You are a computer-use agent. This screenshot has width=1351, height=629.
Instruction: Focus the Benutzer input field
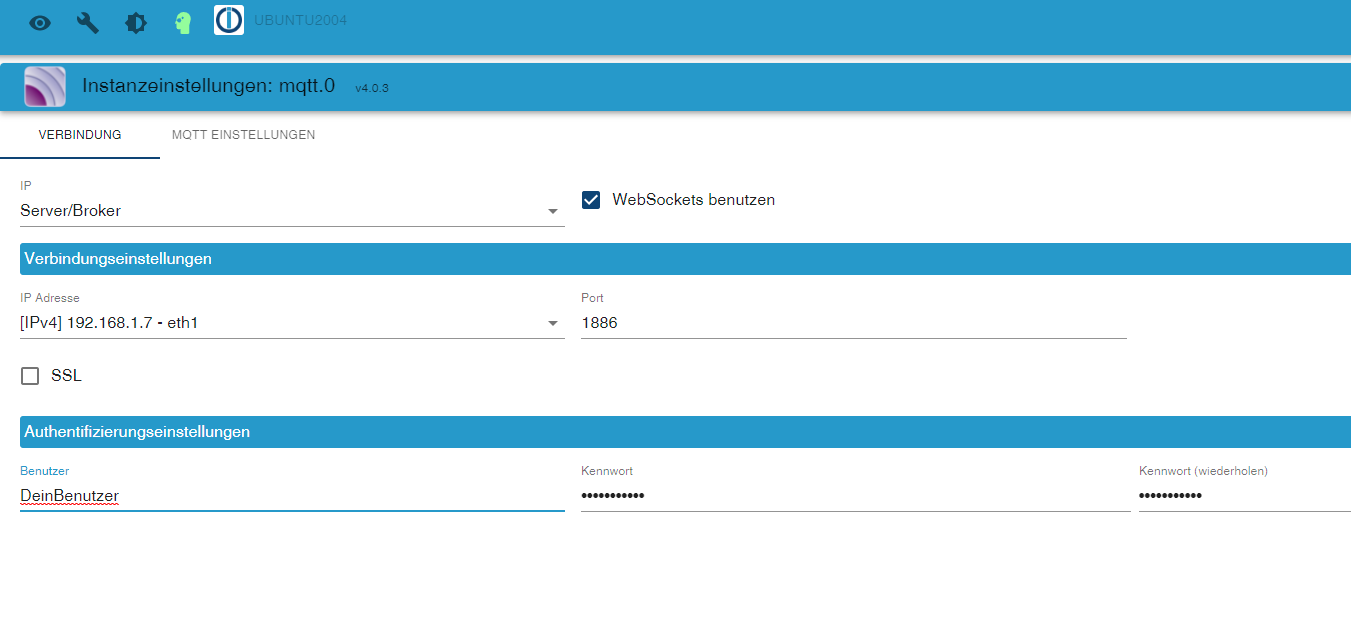pyautogui.click(x=290, y=496)
